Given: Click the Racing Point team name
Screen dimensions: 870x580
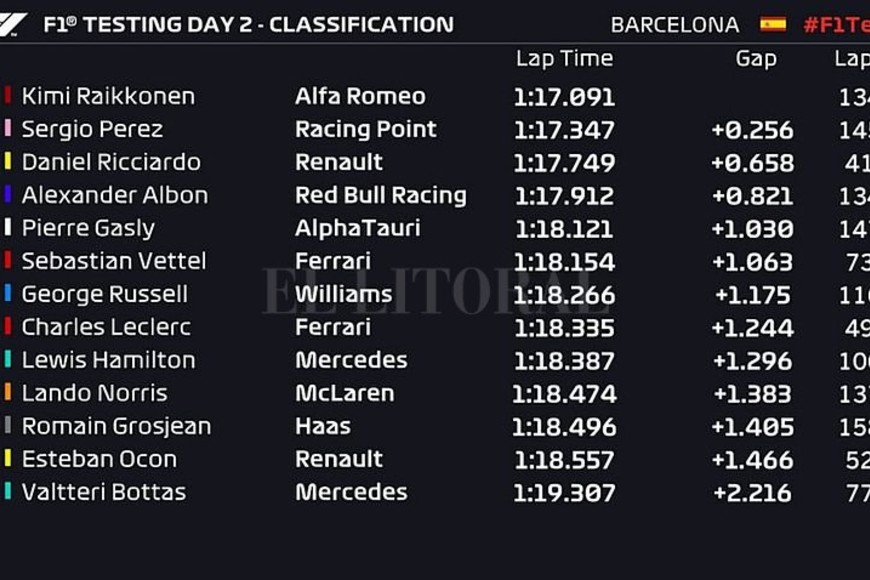Looking at the screenshot, I should 366,129.
